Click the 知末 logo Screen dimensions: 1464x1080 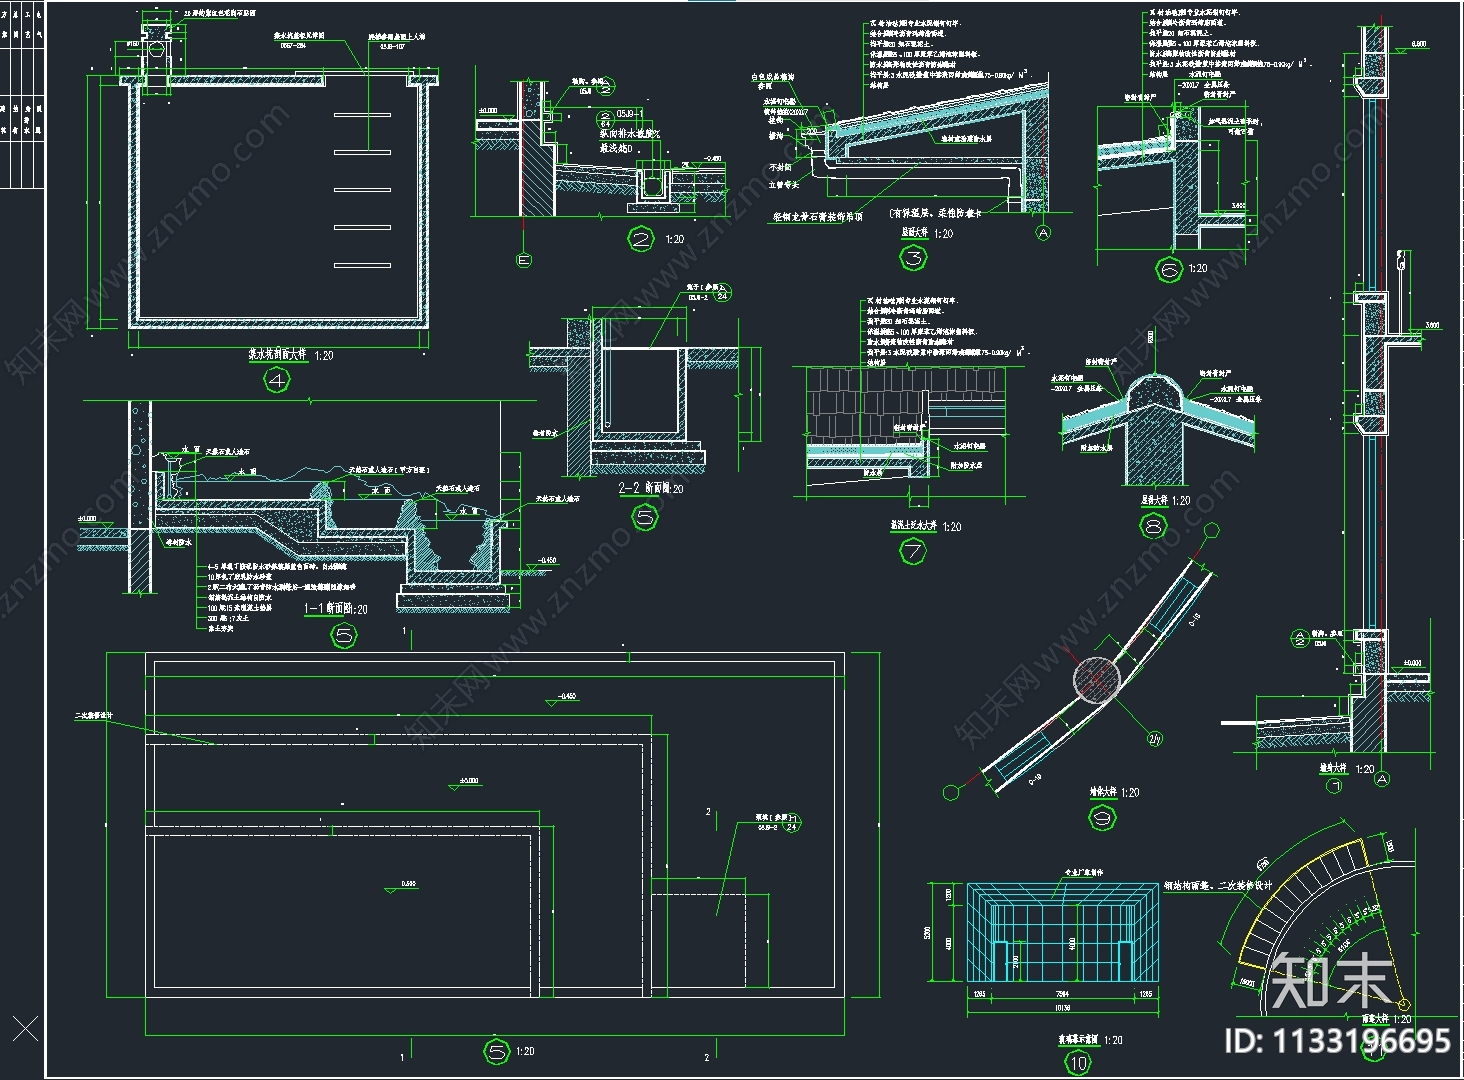[x=1332, y=981]
